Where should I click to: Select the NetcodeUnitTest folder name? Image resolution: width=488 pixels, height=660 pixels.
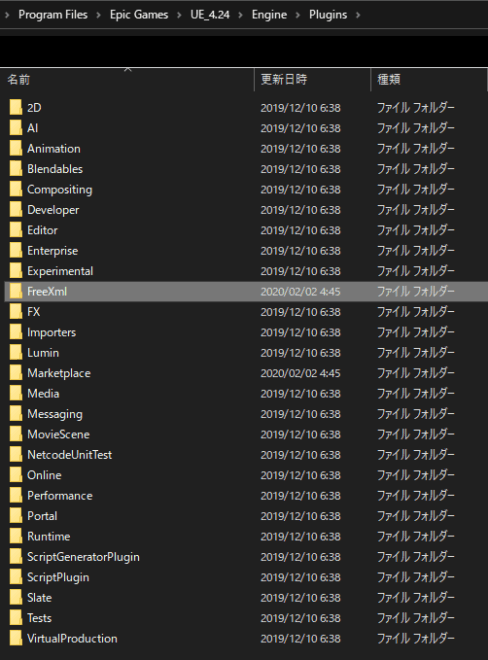69,455
